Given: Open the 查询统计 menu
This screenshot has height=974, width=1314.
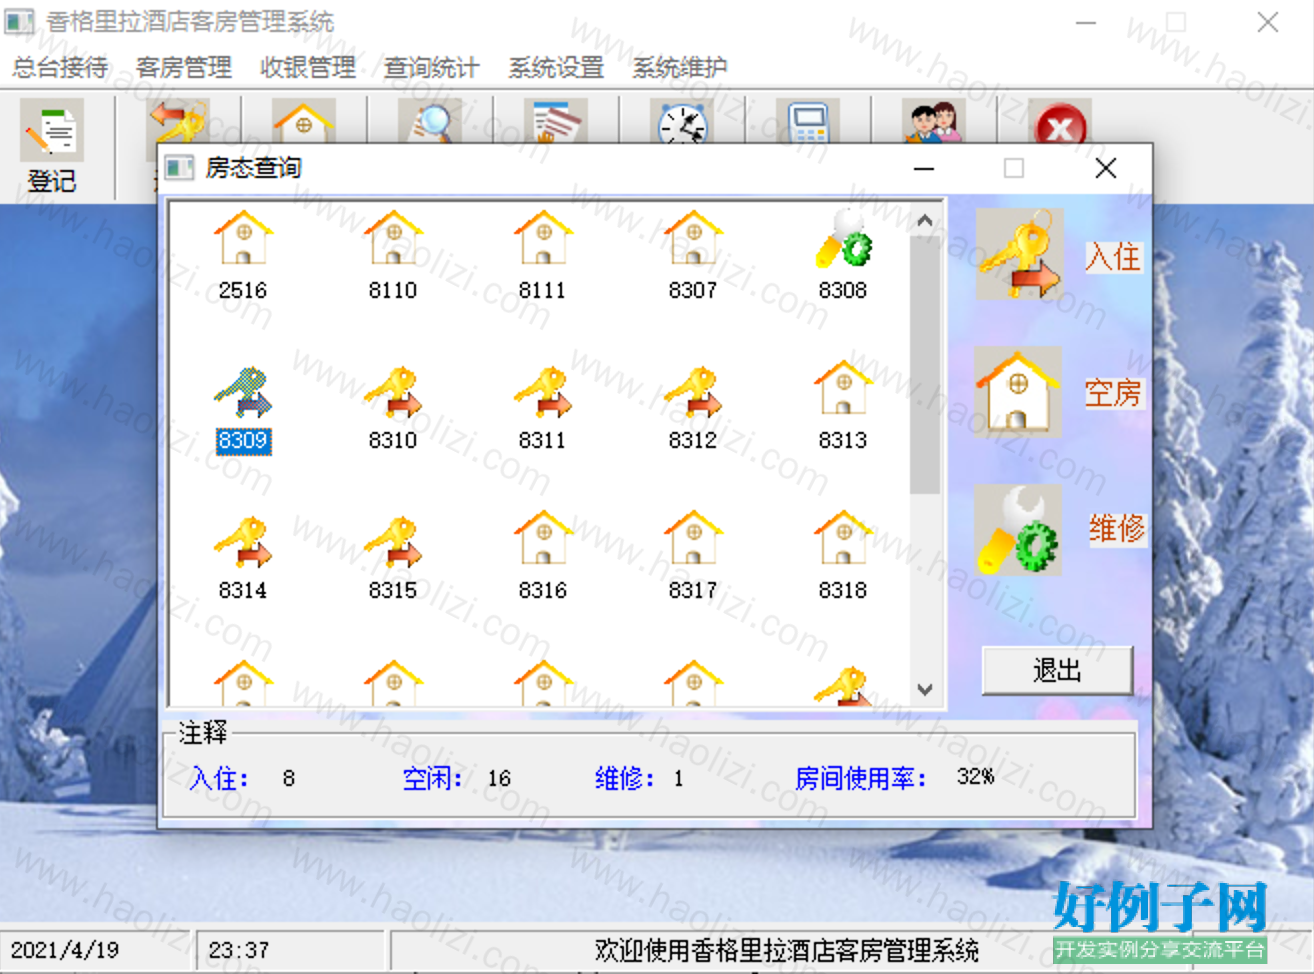Looking at the screenshot, I should click(432, 67).
